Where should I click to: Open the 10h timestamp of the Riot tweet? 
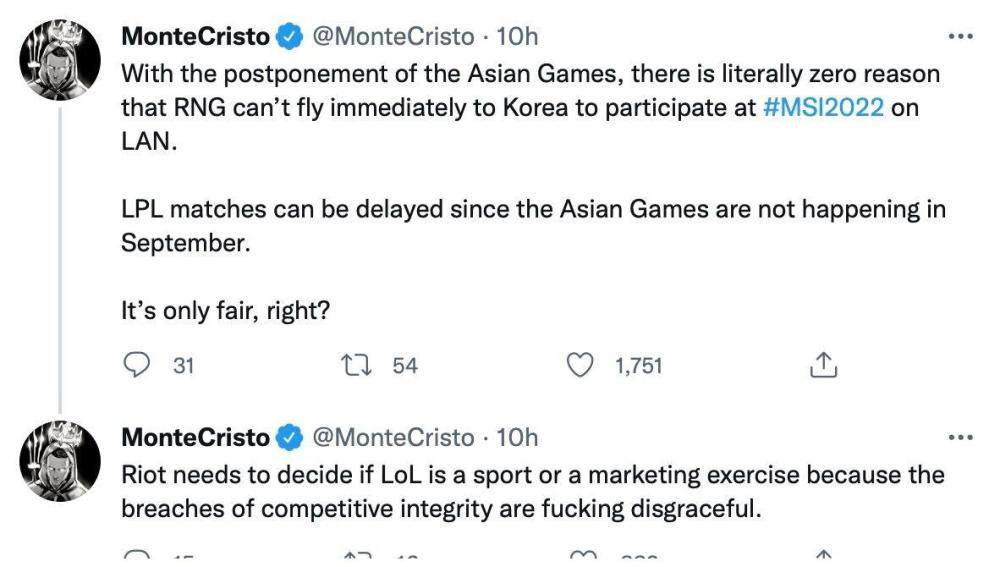pos(517,438)
